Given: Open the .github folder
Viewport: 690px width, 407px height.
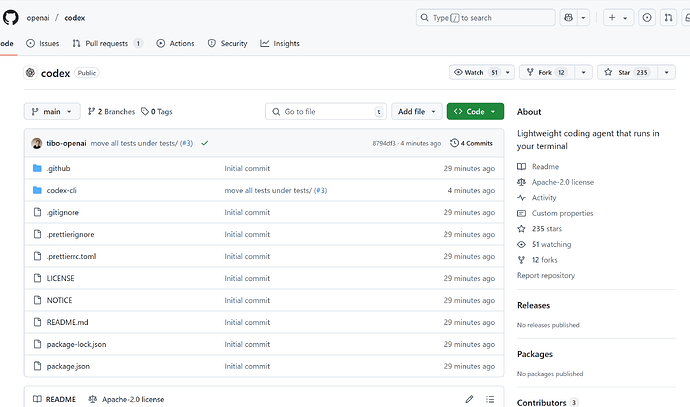Looking at the screenshot, I should (x=59, y=169).
